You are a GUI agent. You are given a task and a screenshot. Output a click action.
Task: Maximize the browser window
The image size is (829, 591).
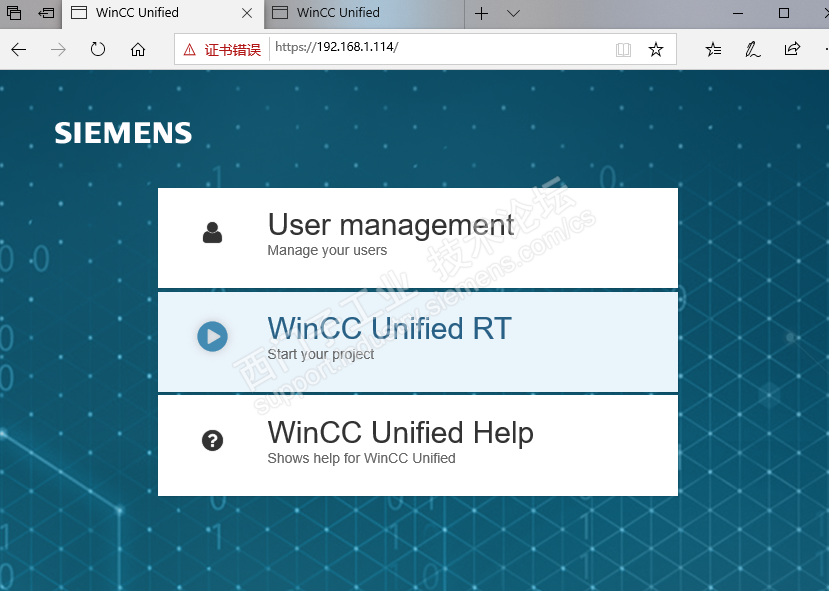(784, 13)
